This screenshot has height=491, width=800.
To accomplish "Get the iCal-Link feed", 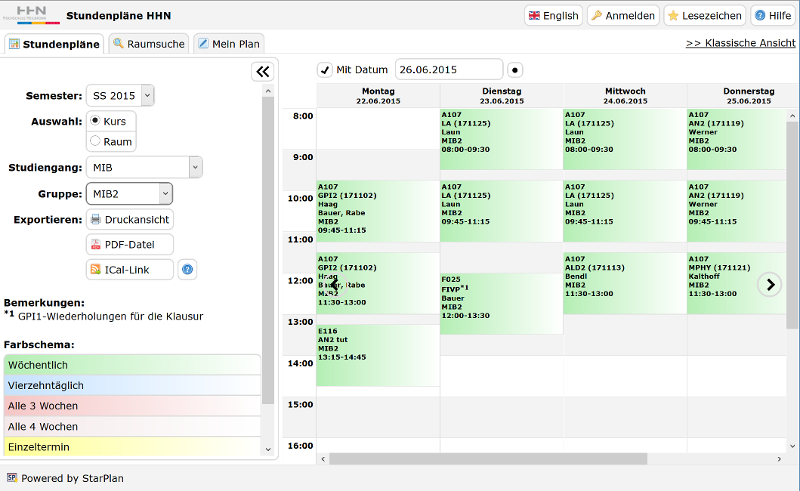I will point(130,269).
